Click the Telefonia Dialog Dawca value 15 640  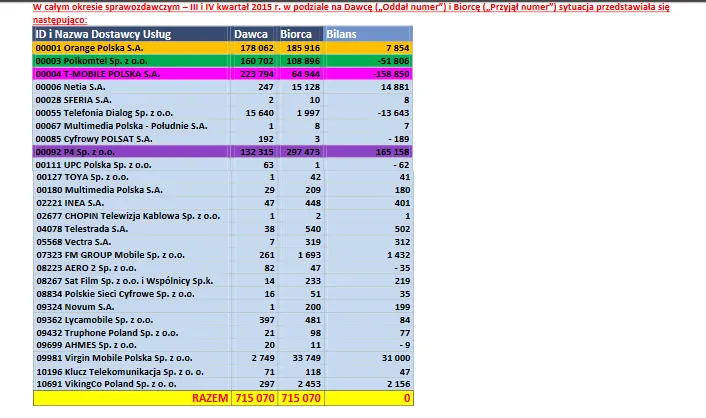(x=259, y=113)
